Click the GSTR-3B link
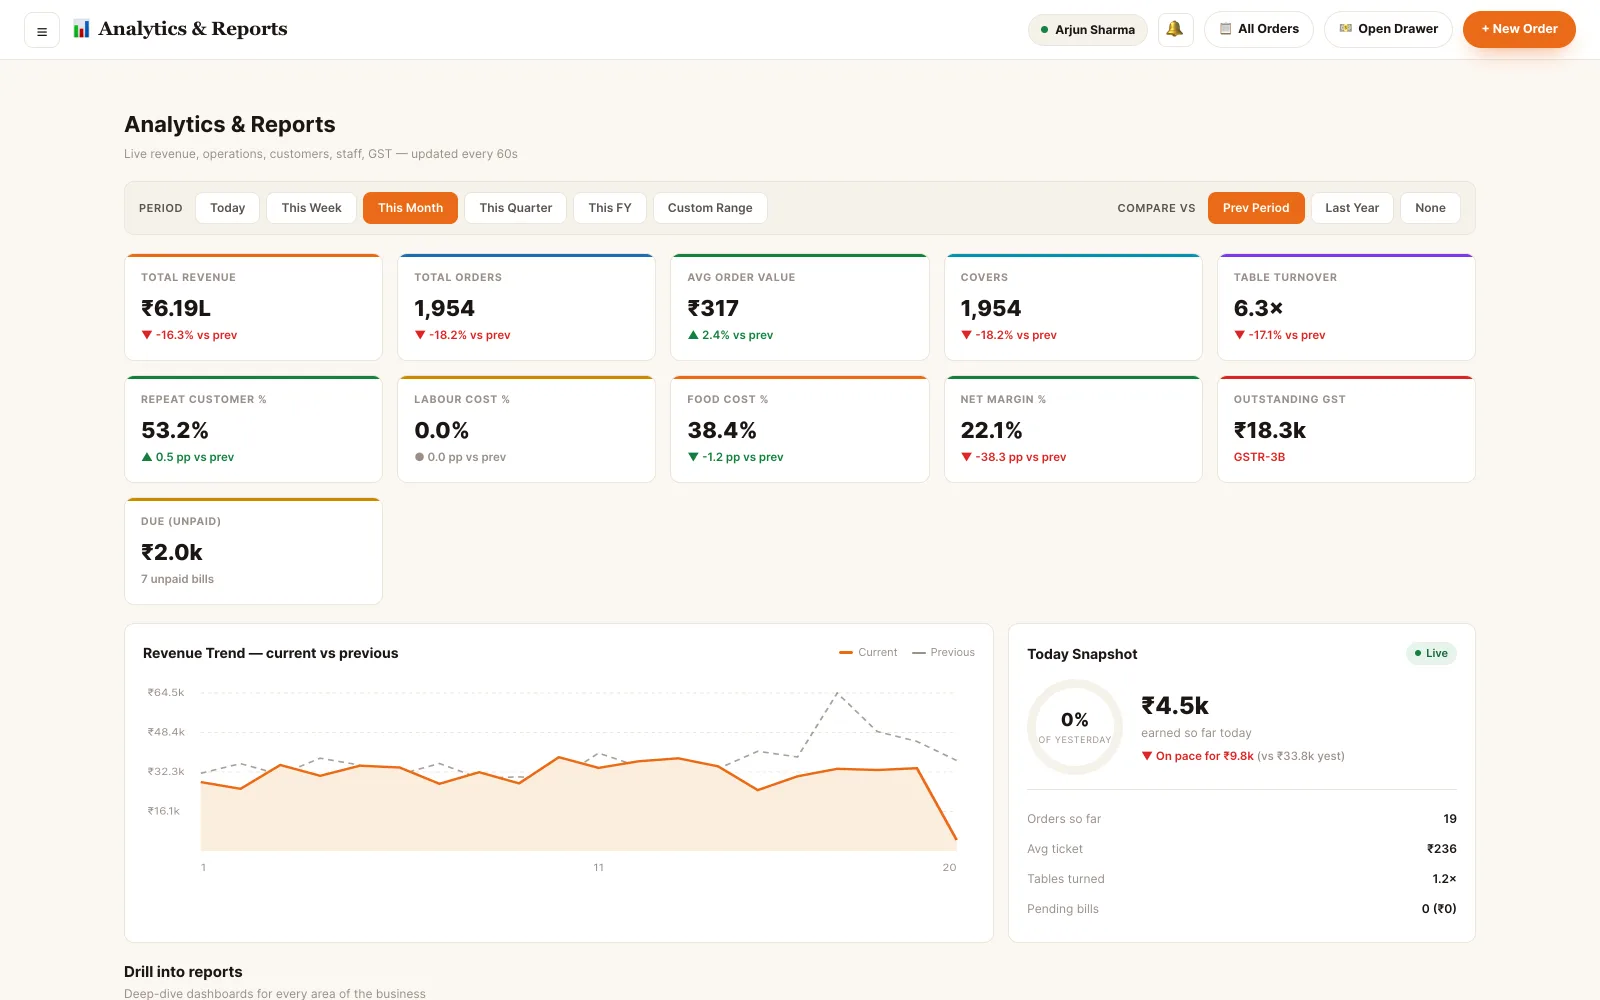This screenshot has height=1000, width=1600. tap(1259, 457)
